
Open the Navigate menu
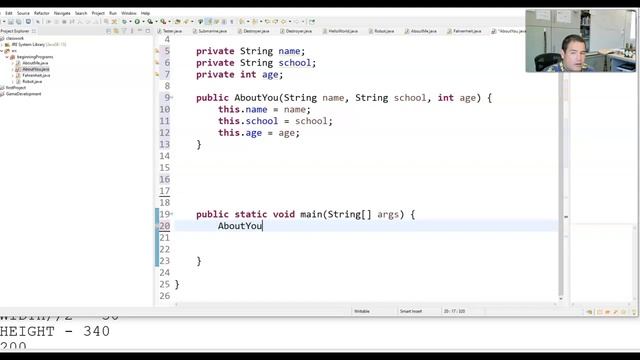[62, 13]
